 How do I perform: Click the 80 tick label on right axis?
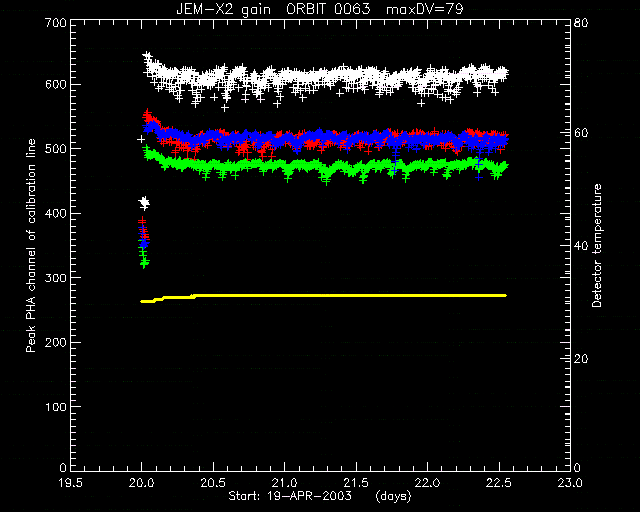[x=581, y=22]
